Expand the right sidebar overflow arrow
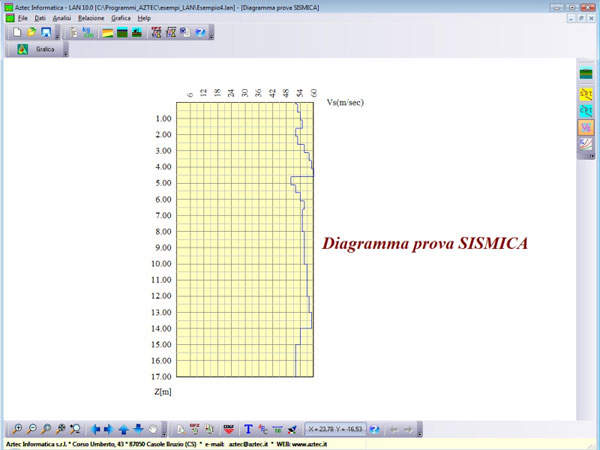 592,156
